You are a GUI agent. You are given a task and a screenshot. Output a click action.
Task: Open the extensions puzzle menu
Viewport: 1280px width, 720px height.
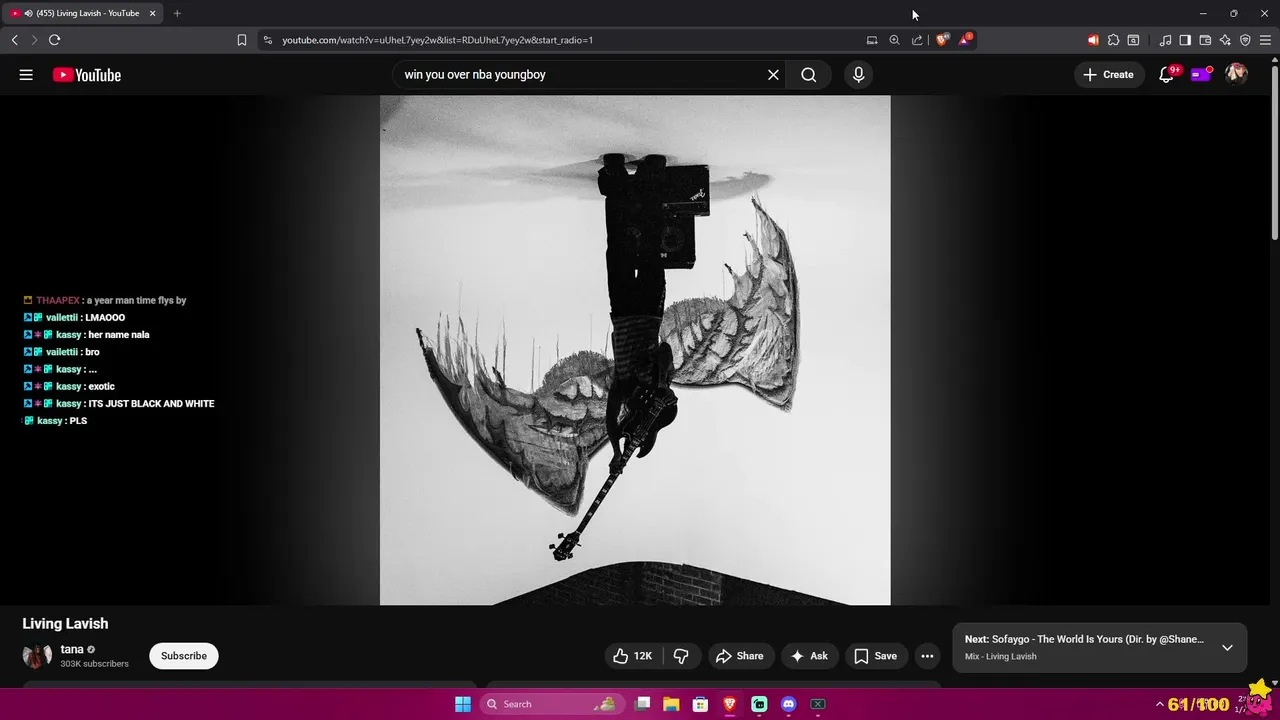pyautogui.click(x=1113, y=40)
